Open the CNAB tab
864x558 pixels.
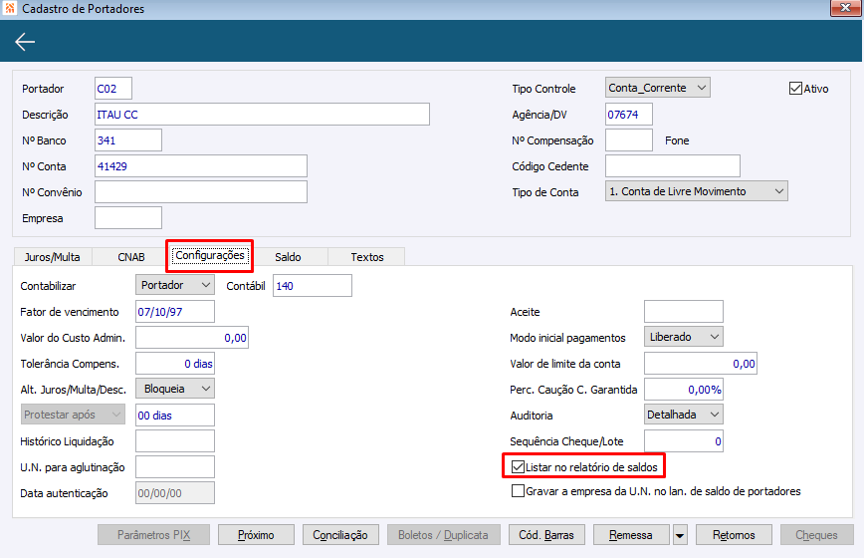point(131,257)
